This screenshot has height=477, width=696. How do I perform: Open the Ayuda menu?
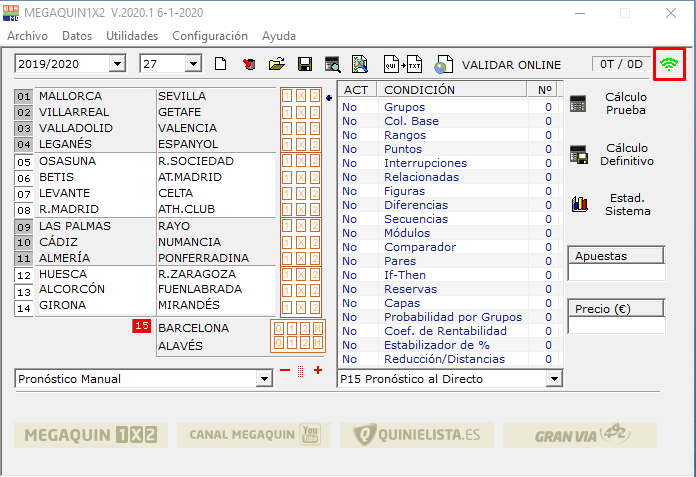click(x=279, y=36)
